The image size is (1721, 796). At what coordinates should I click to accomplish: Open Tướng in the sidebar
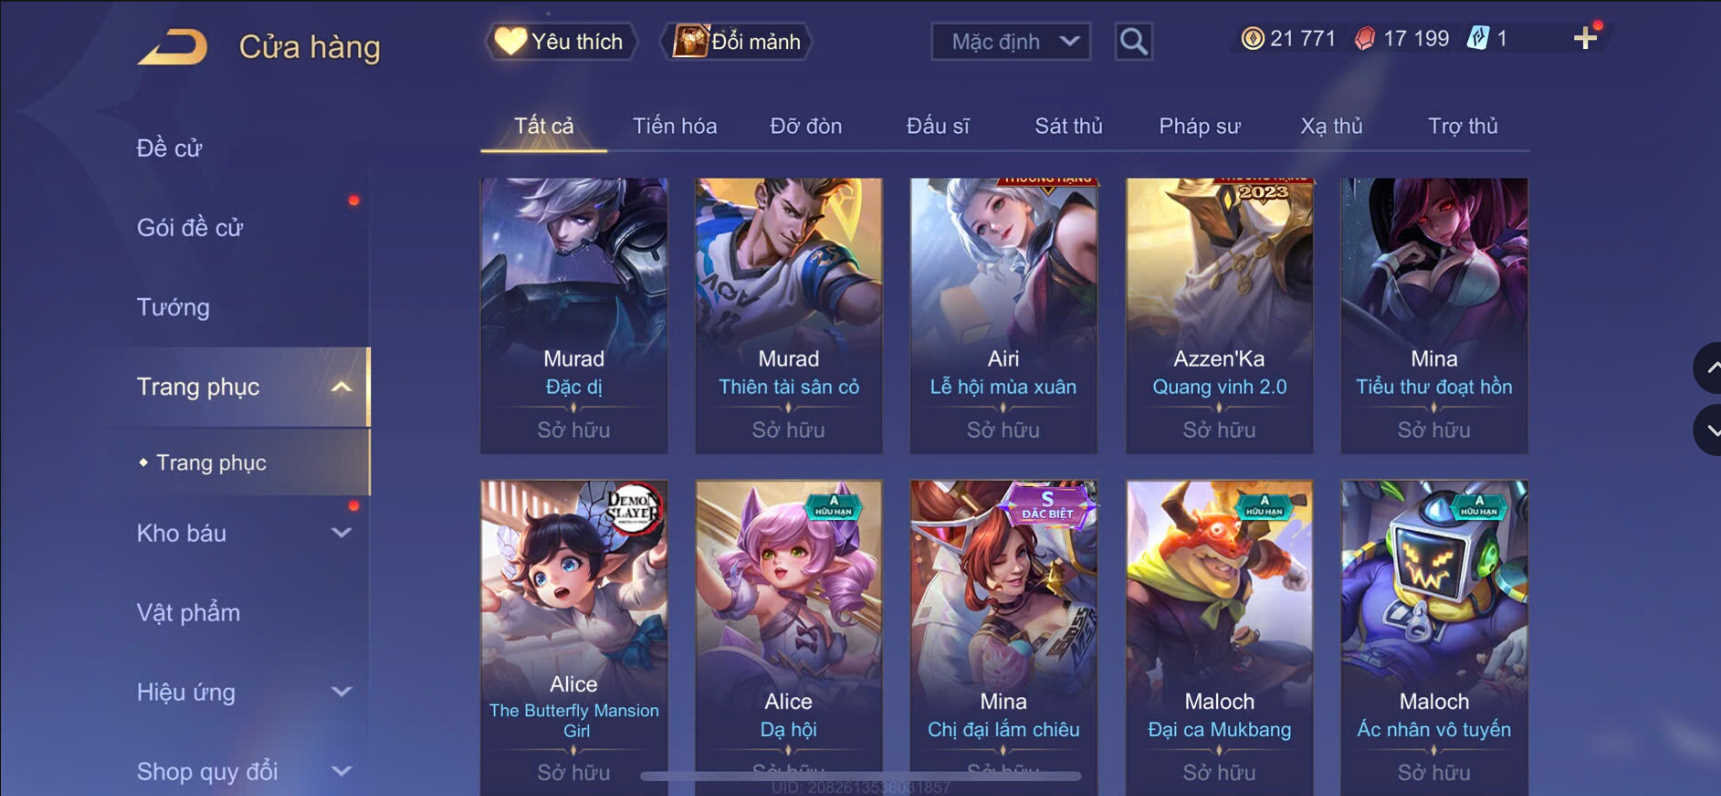[x=173, y=307]
